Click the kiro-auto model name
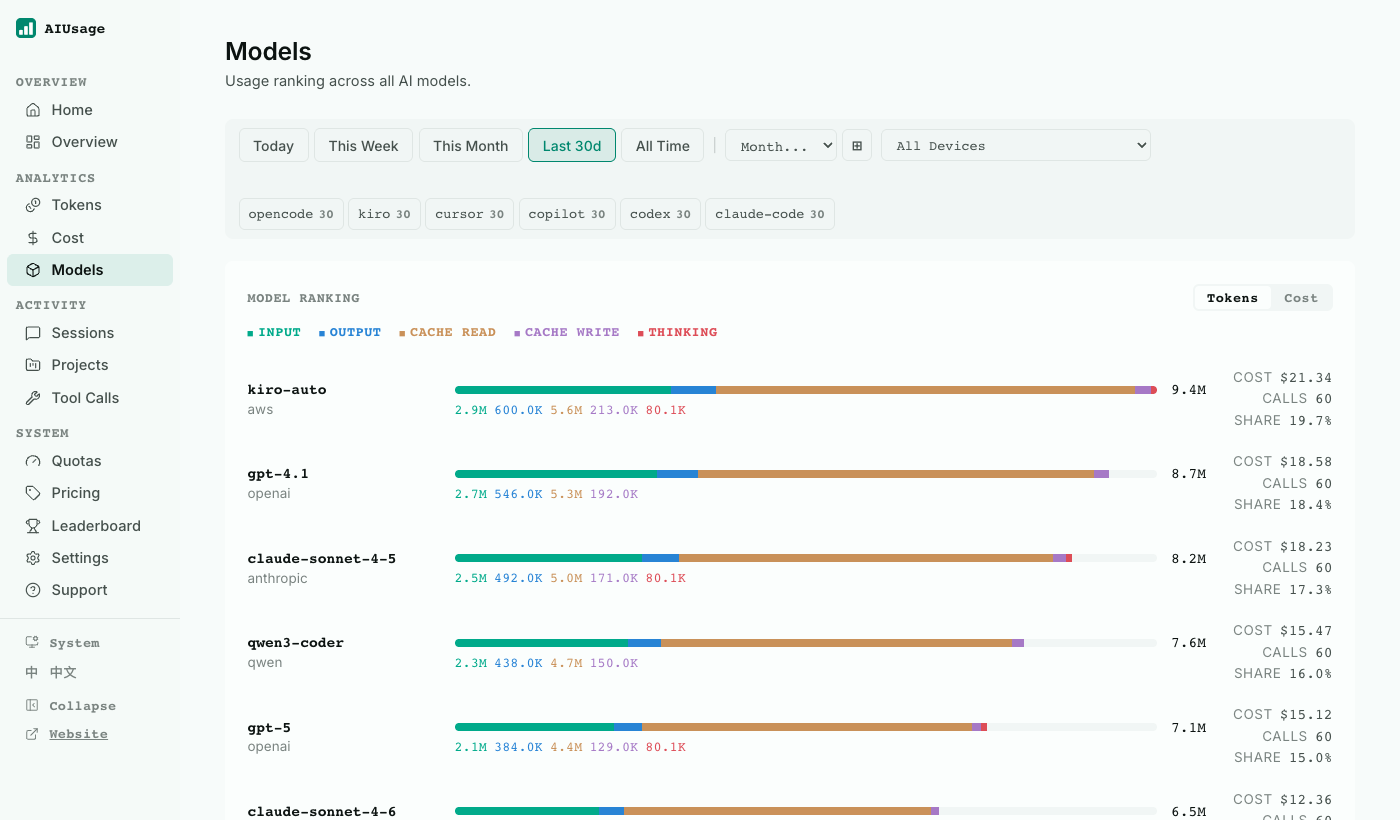The image size is (1400, 820). pos(287,390)
